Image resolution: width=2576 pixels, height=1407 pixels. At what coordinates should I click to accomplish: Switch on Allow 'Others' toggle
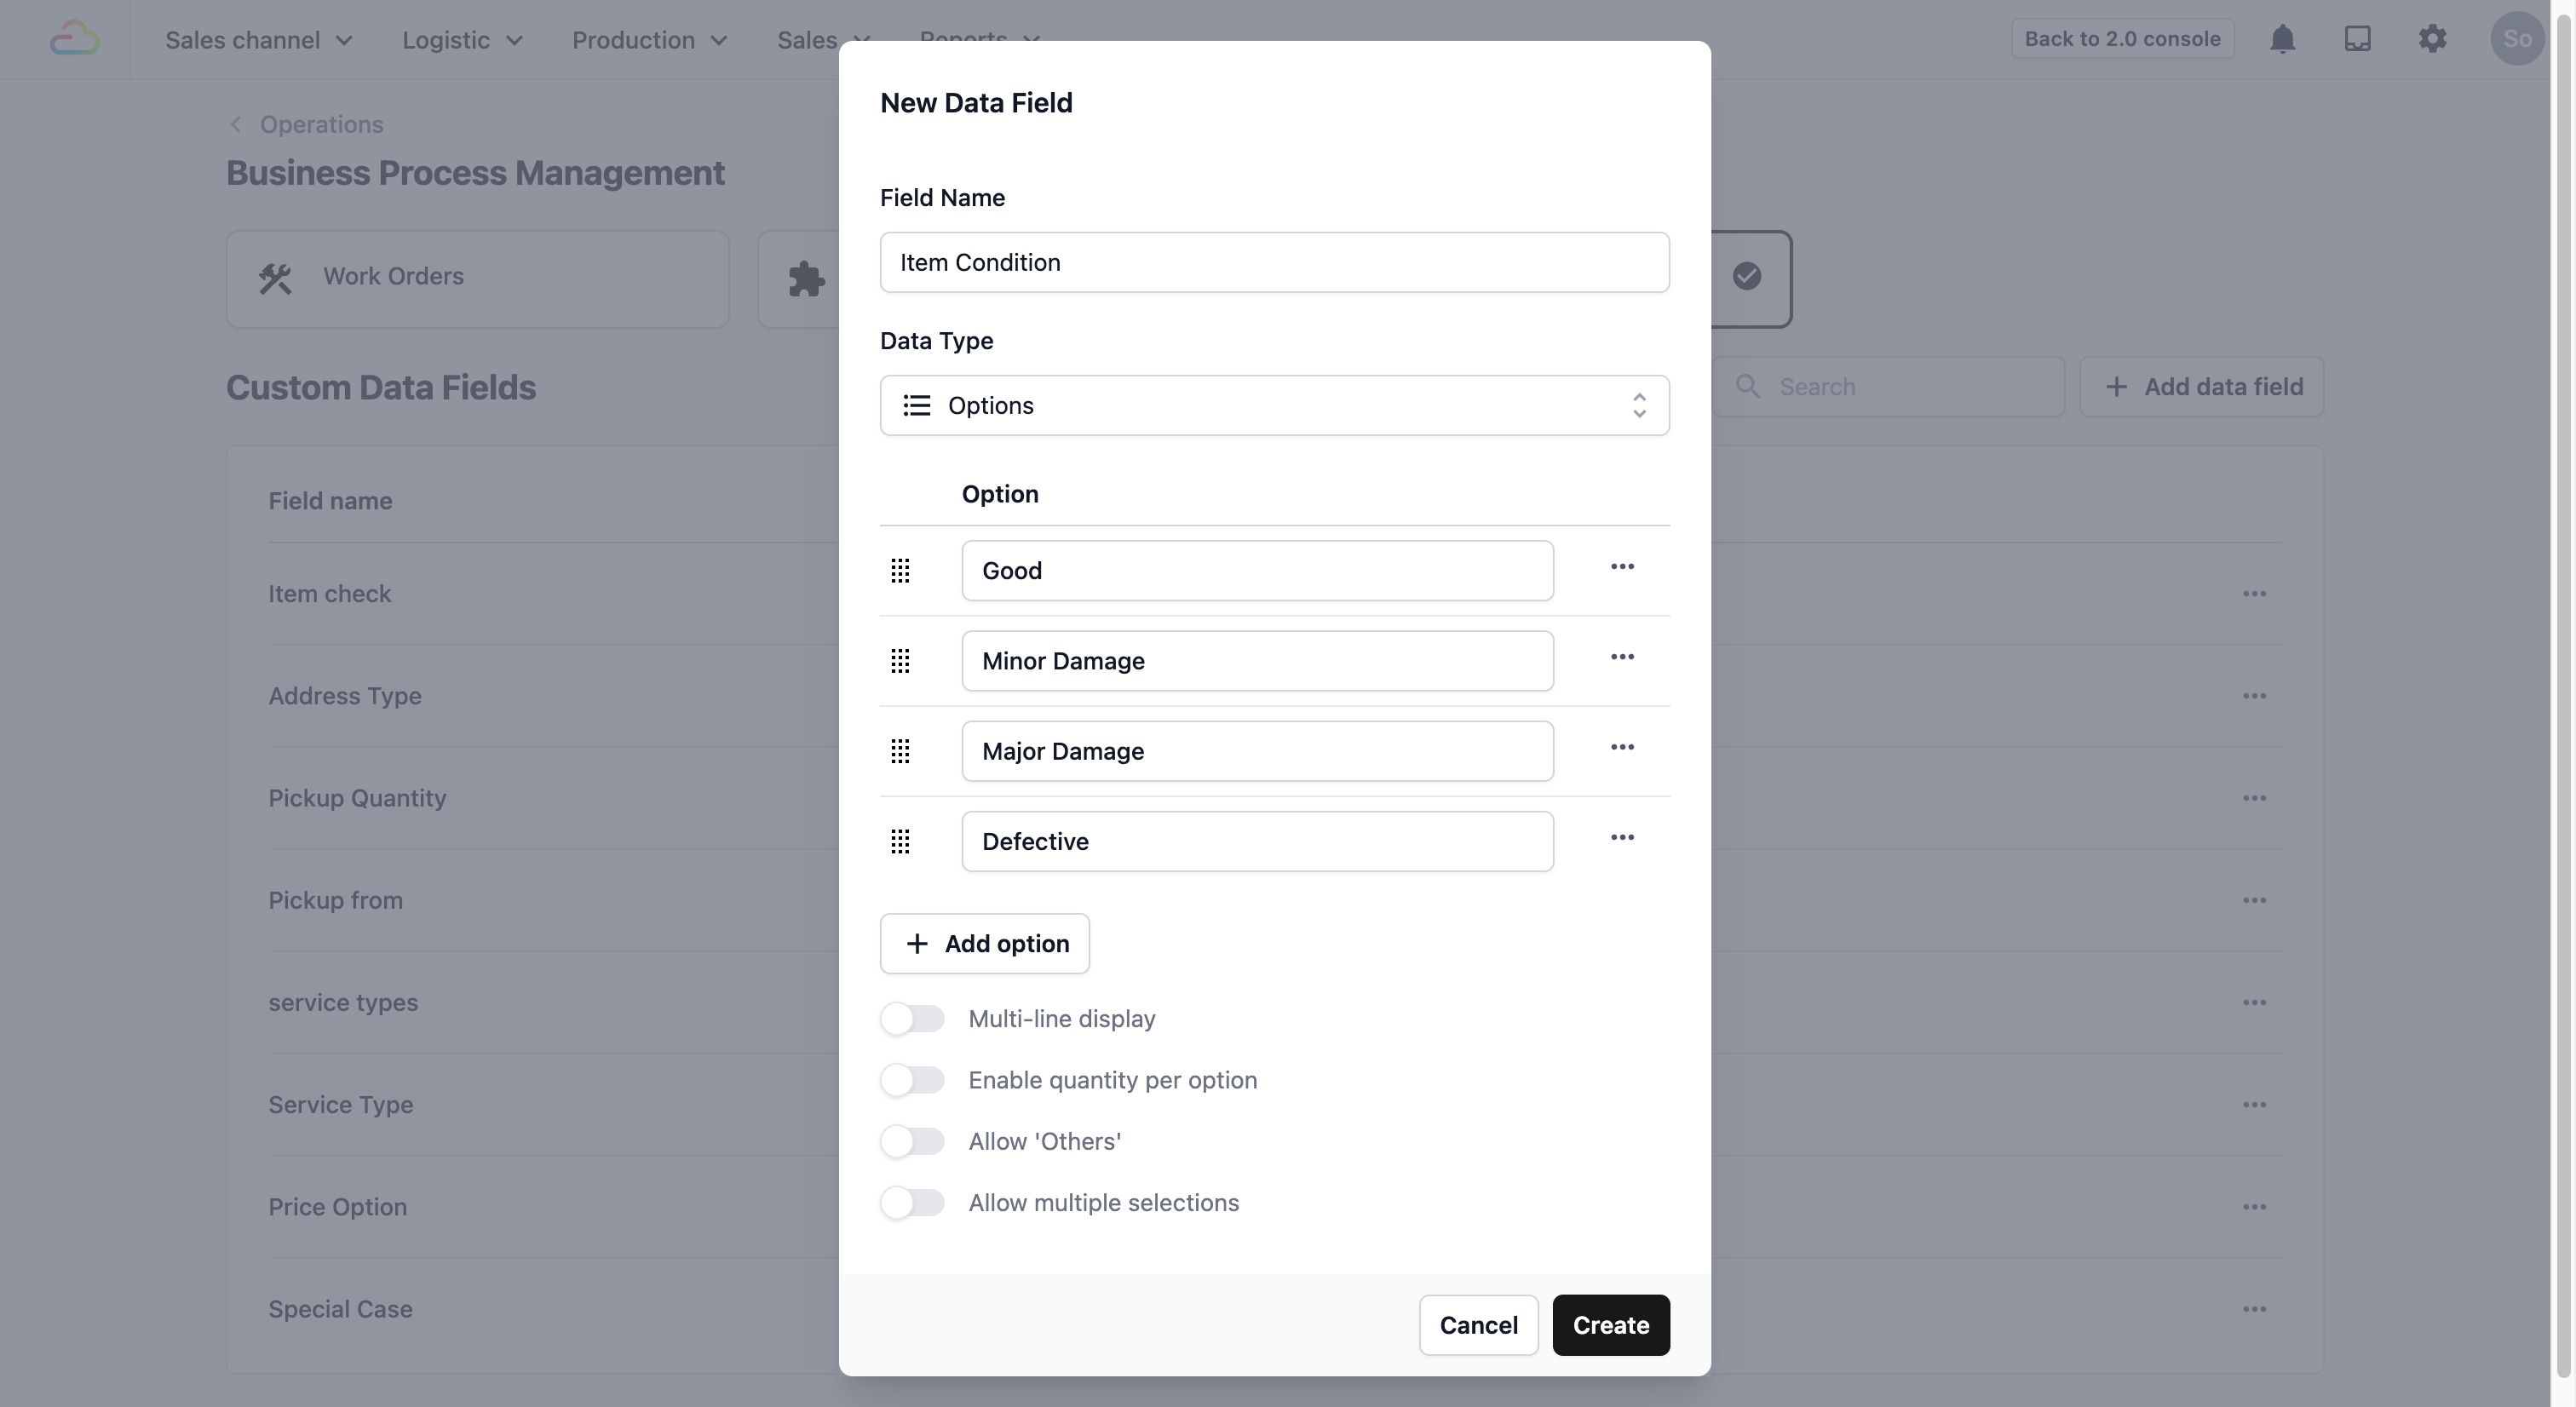coord(912,1142)
